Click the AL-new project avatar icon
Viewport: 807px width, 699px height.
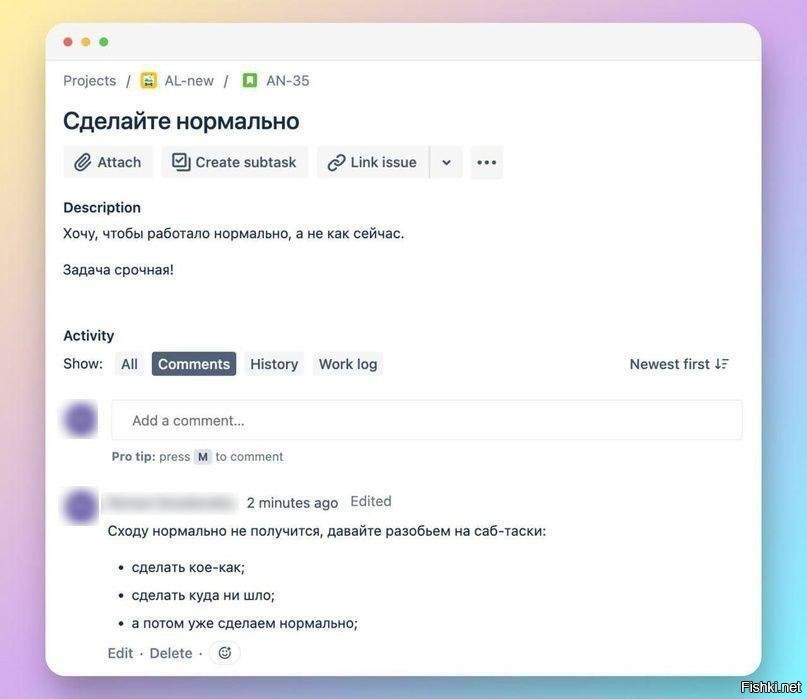pos(149,80)
